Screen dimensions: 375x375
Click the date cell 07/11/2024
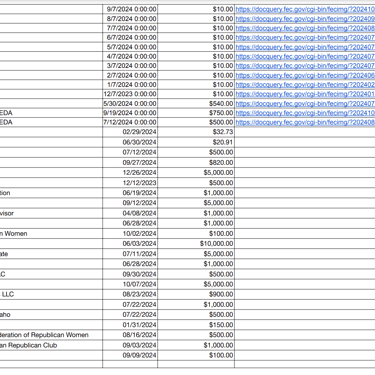130,254
